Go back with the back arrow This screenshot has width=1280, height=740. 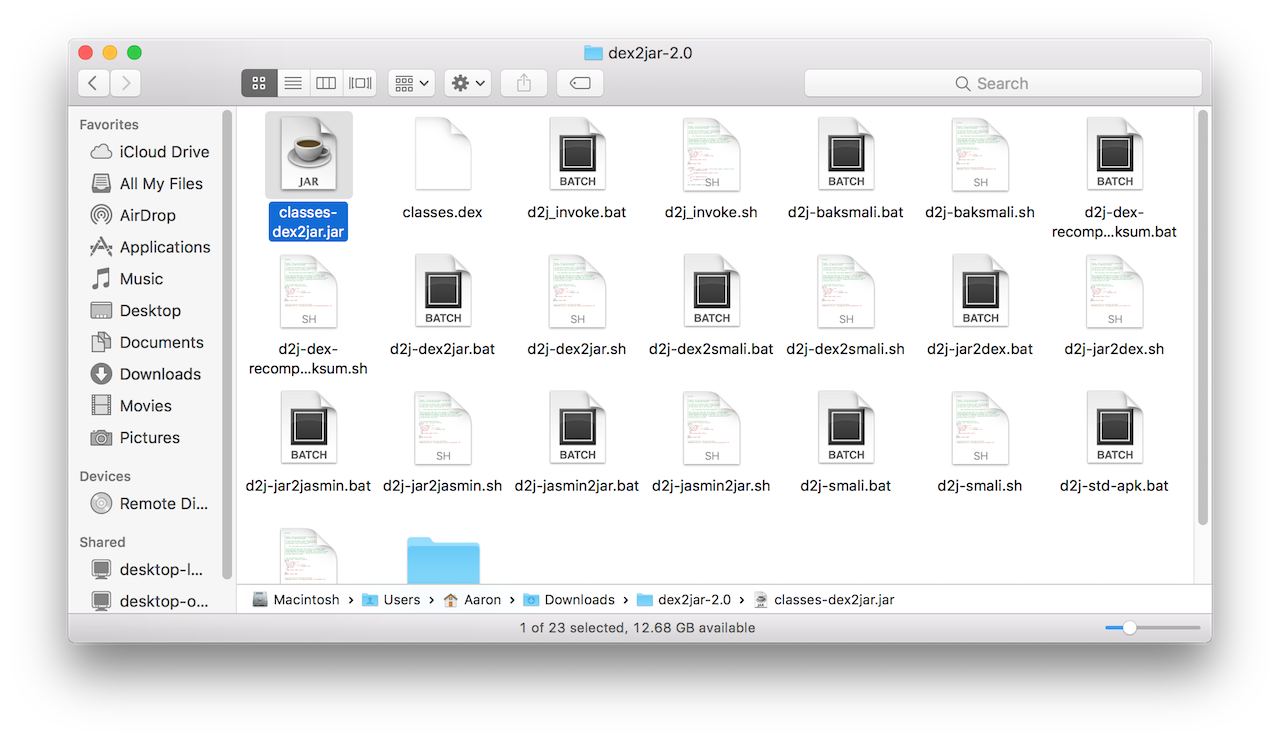pyautogui.click(x=93, y=83)
